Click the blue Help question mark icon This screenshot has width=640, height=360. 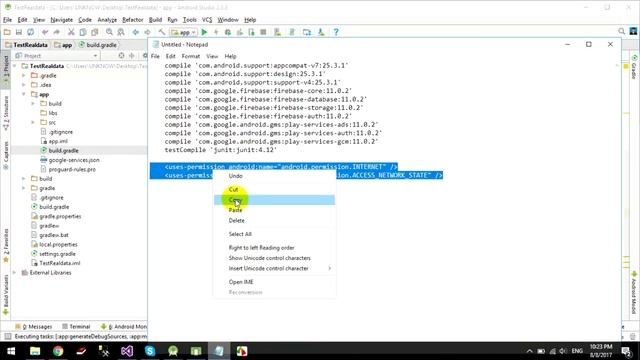[336, 32]
